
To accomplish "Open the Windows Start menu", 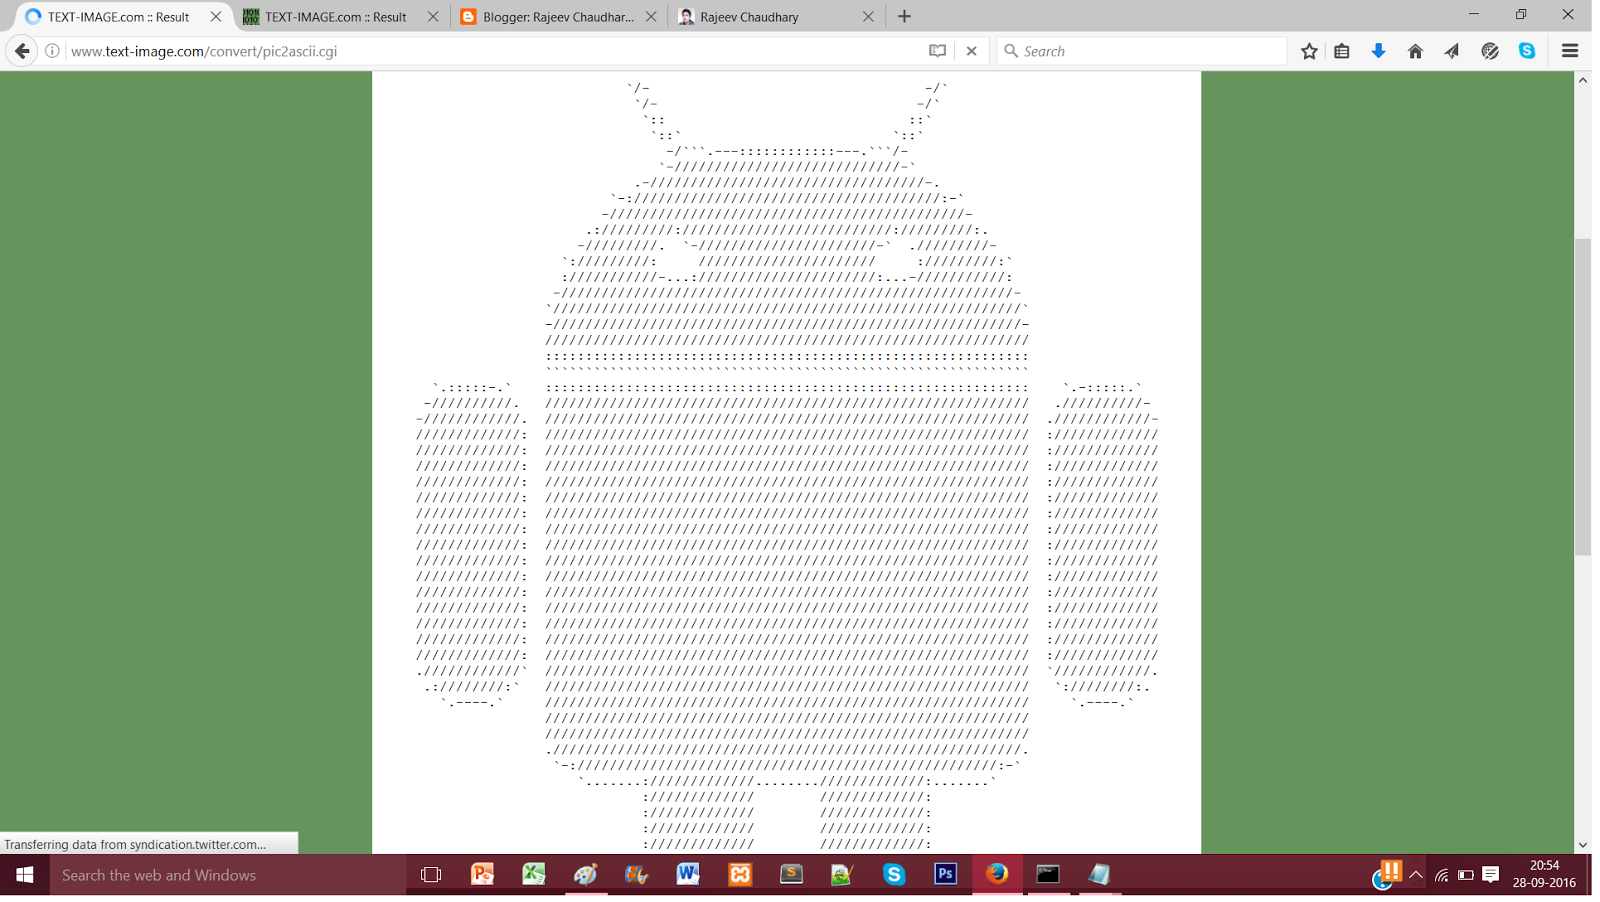I will pos(25,875).
